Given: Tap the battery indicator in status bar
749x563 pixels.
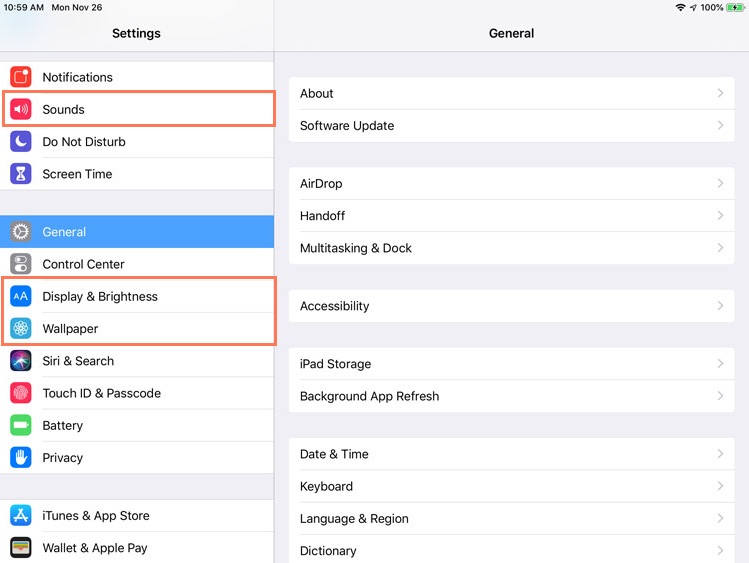Looking at the screenshot, I should [x=735, y=7].
